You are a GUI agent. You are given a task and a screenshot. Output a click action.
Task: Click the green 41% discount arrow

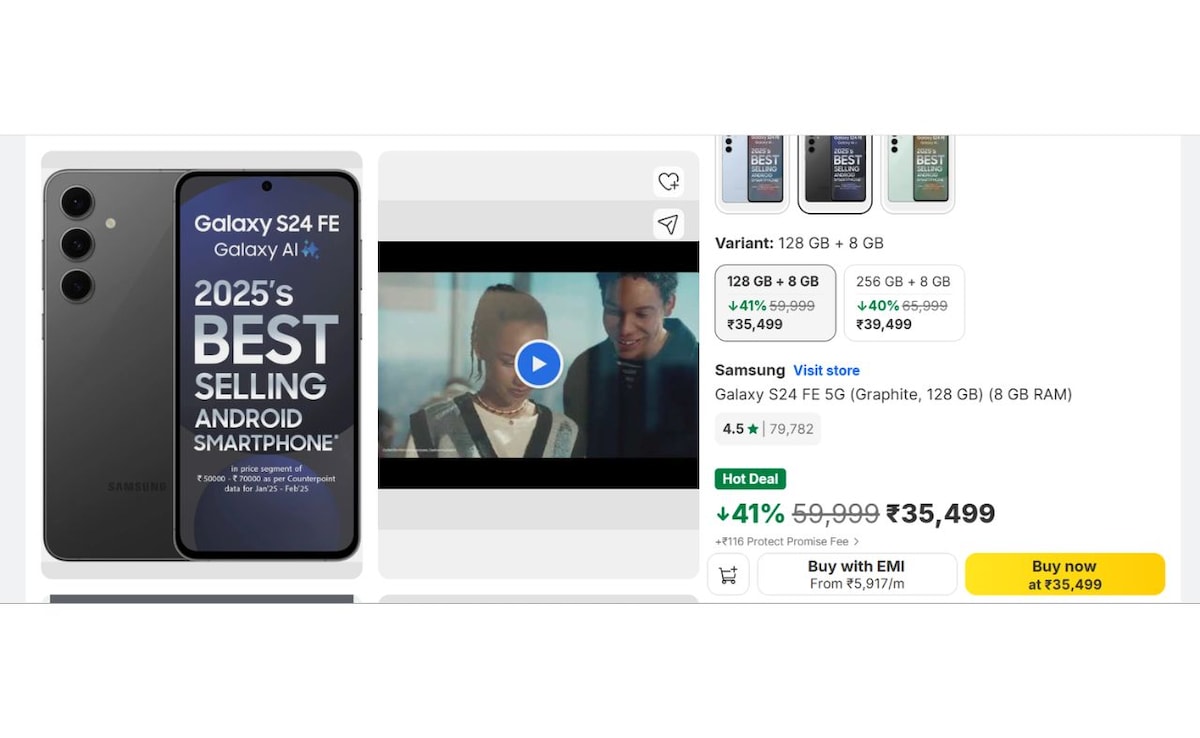coord(723,514)
